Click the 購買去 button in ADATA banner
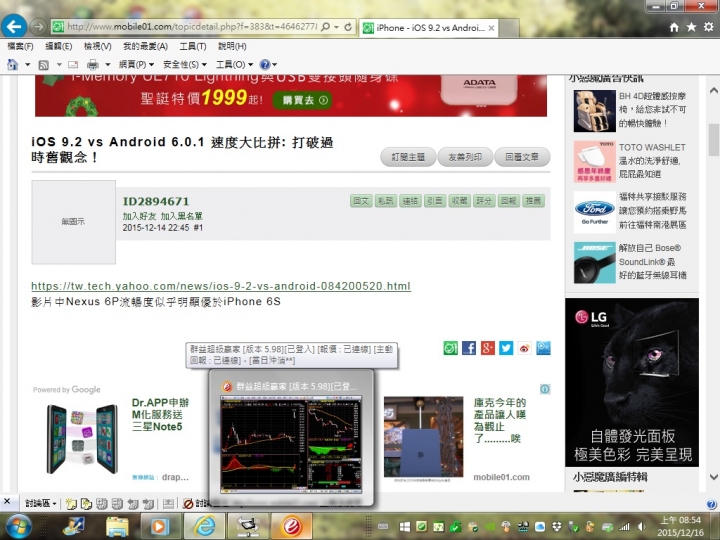 (302, 100)
